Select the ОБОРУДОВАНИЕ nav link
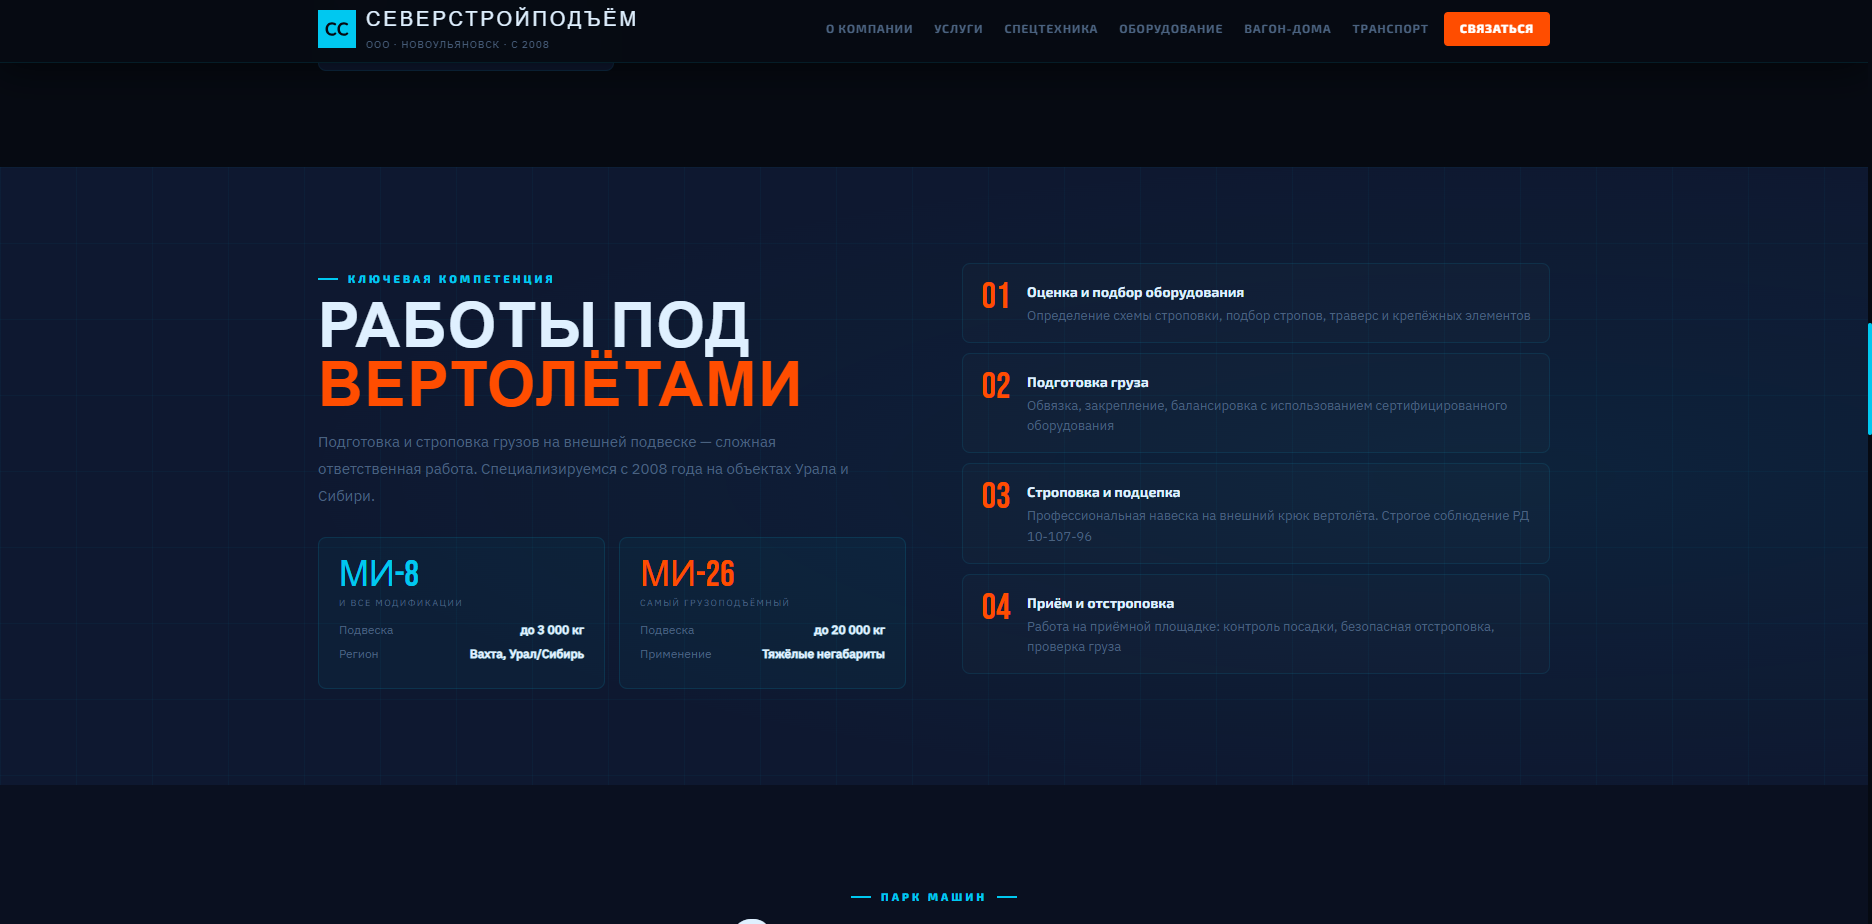The height and width of the screenshot is (924, 1872). (1171, 29)
